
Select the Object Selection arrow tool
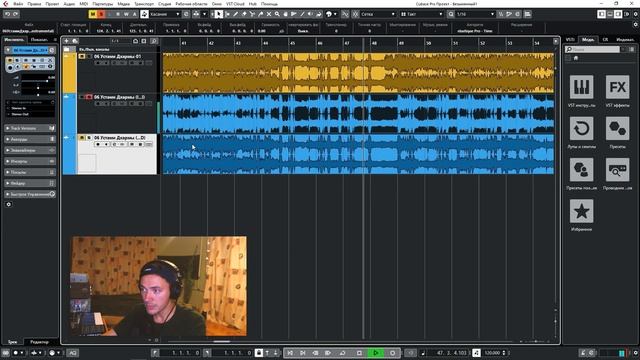pyautogui.click(x=219, y=14)
